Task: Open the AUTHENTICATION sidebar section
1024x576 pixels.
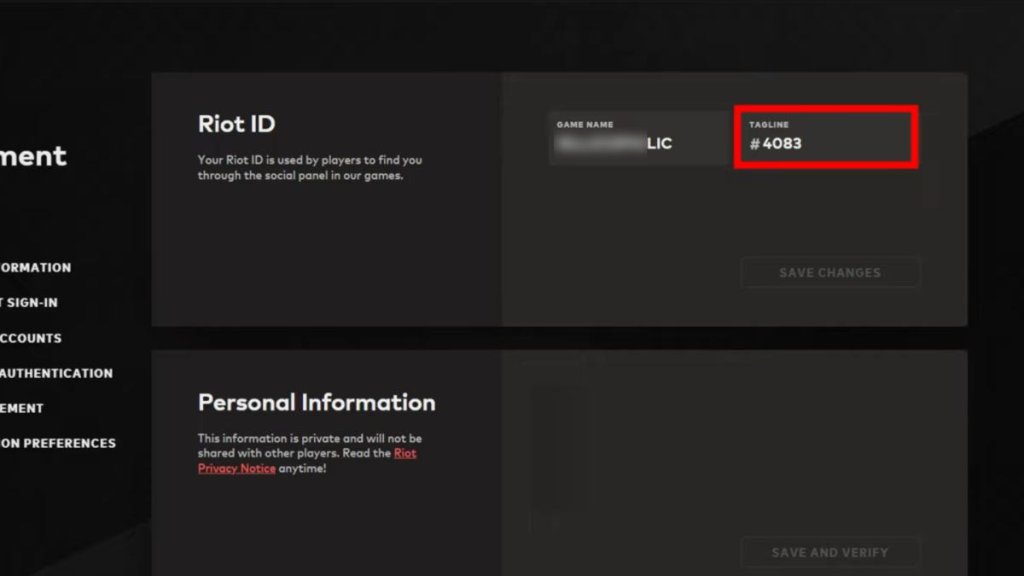Action: (x=56, y=374)
